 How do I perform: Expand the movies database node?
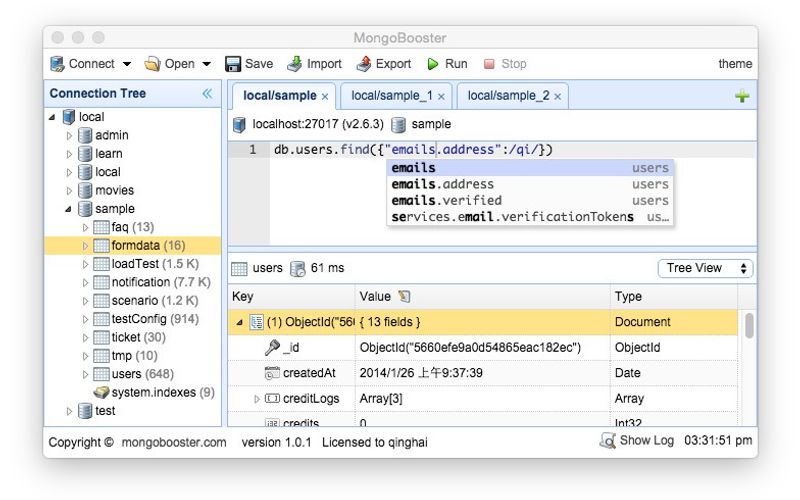click(x=69, y=191)
